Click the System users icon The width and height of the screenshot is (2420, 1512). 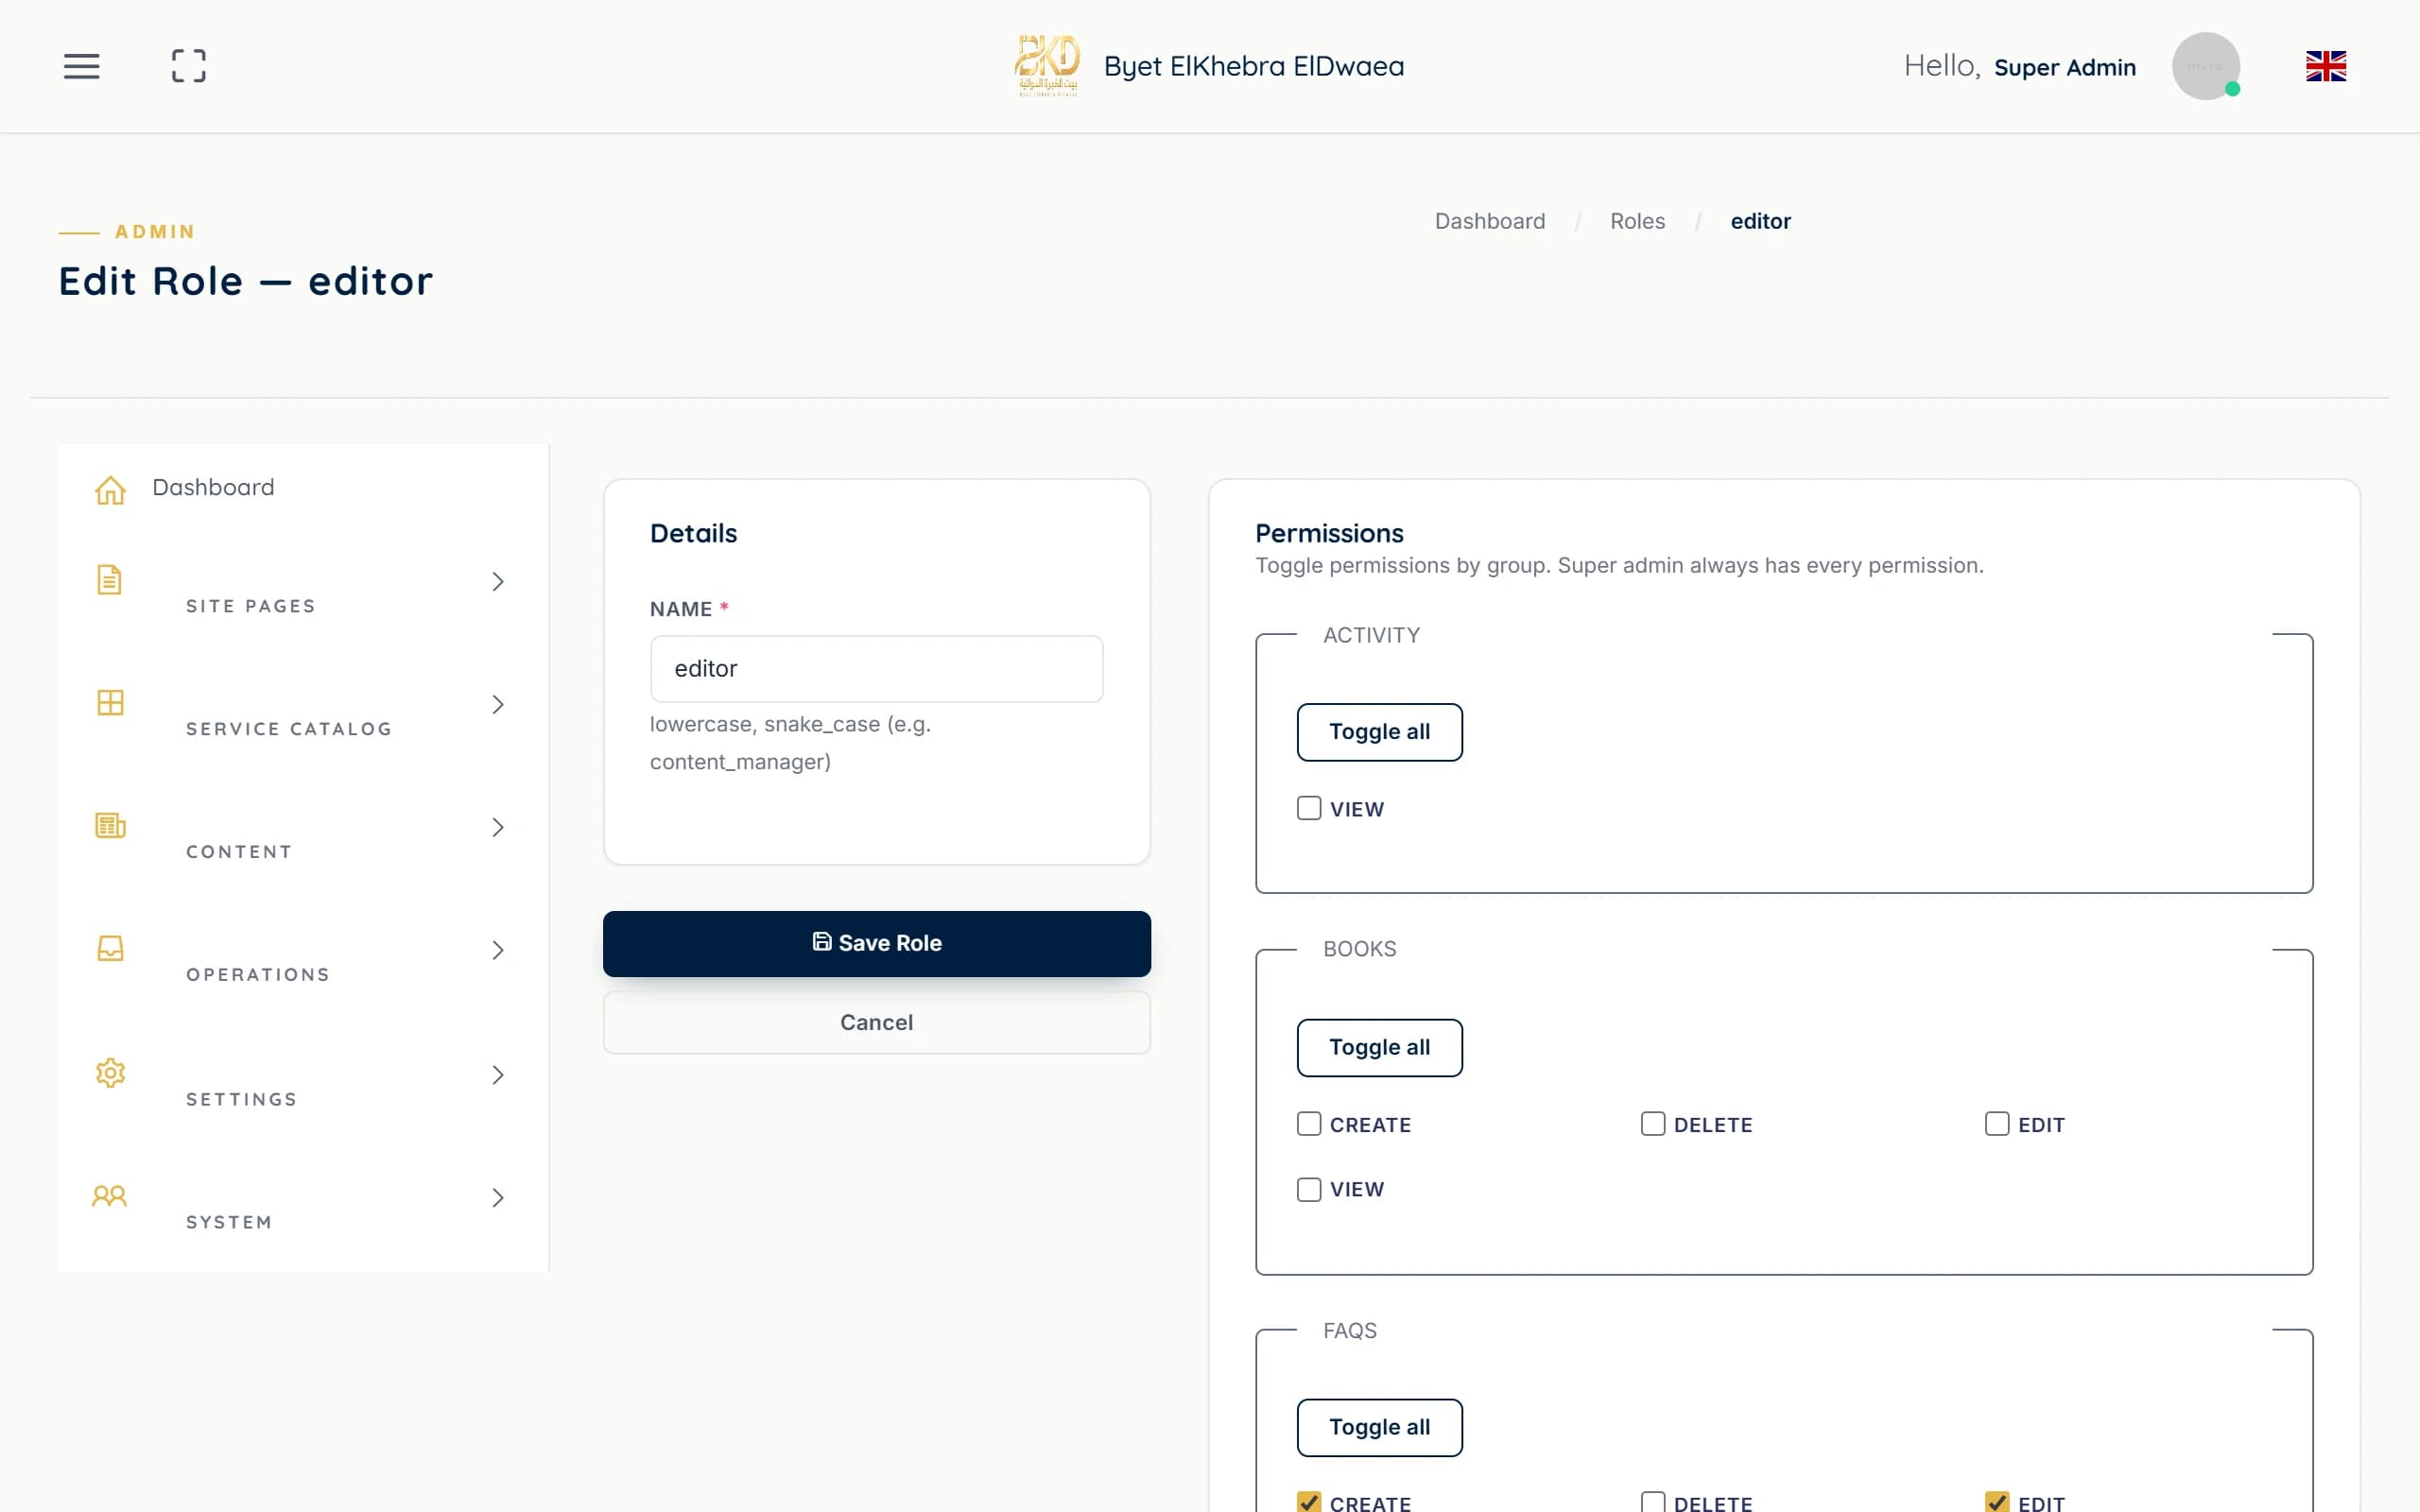coord(109,1196)
